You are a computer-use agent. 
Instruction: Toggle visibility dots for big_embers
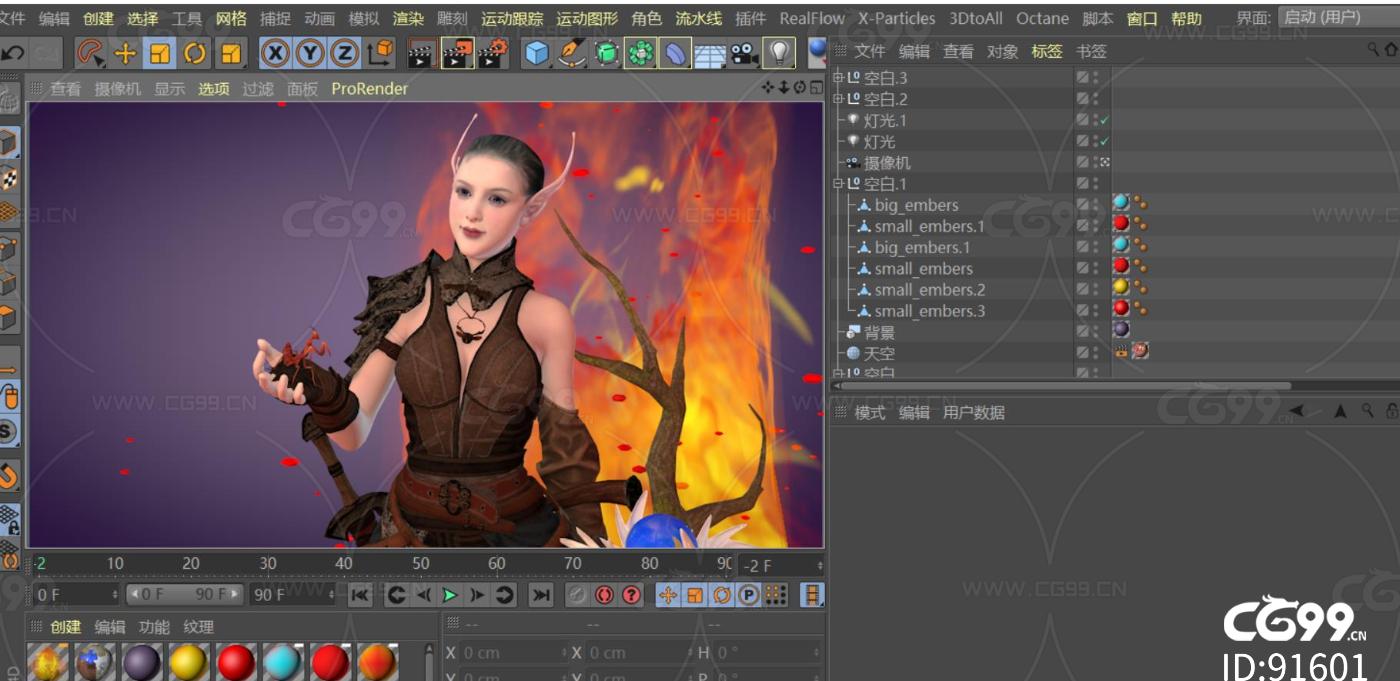pyautogui.click(x=1095, y=204)
